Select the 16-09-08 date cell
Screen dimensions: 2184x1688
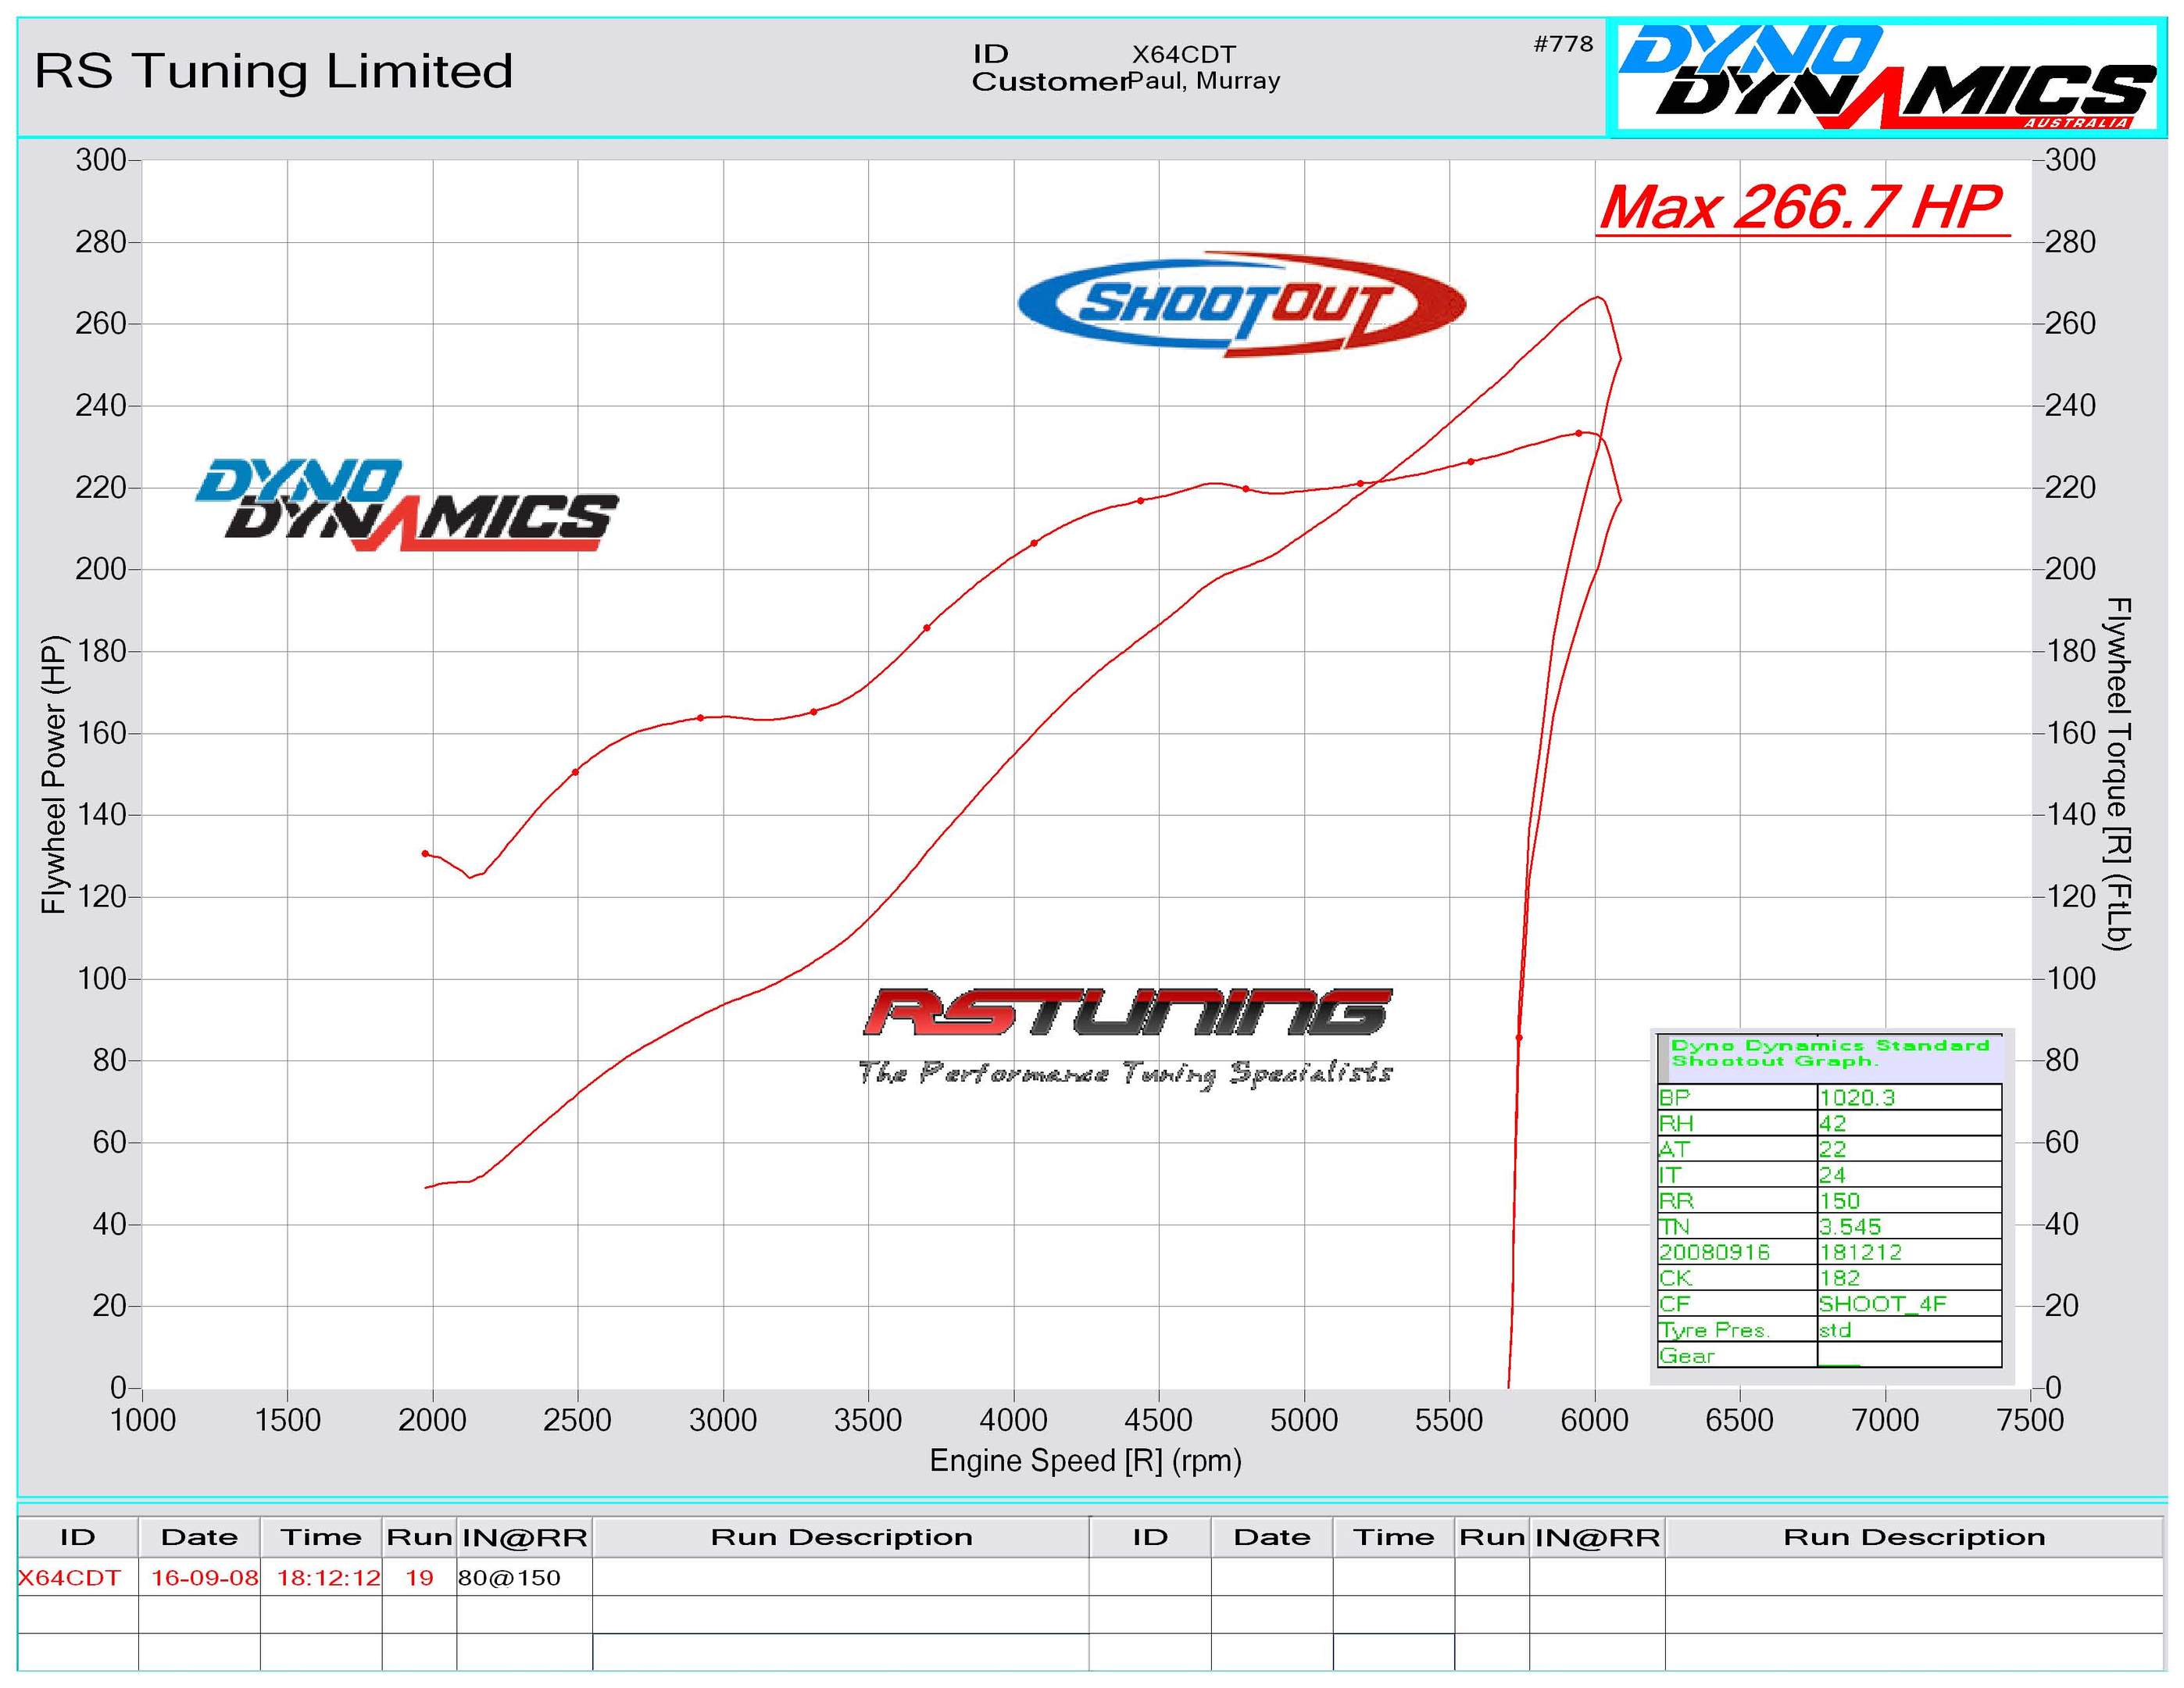point(204,1577)
